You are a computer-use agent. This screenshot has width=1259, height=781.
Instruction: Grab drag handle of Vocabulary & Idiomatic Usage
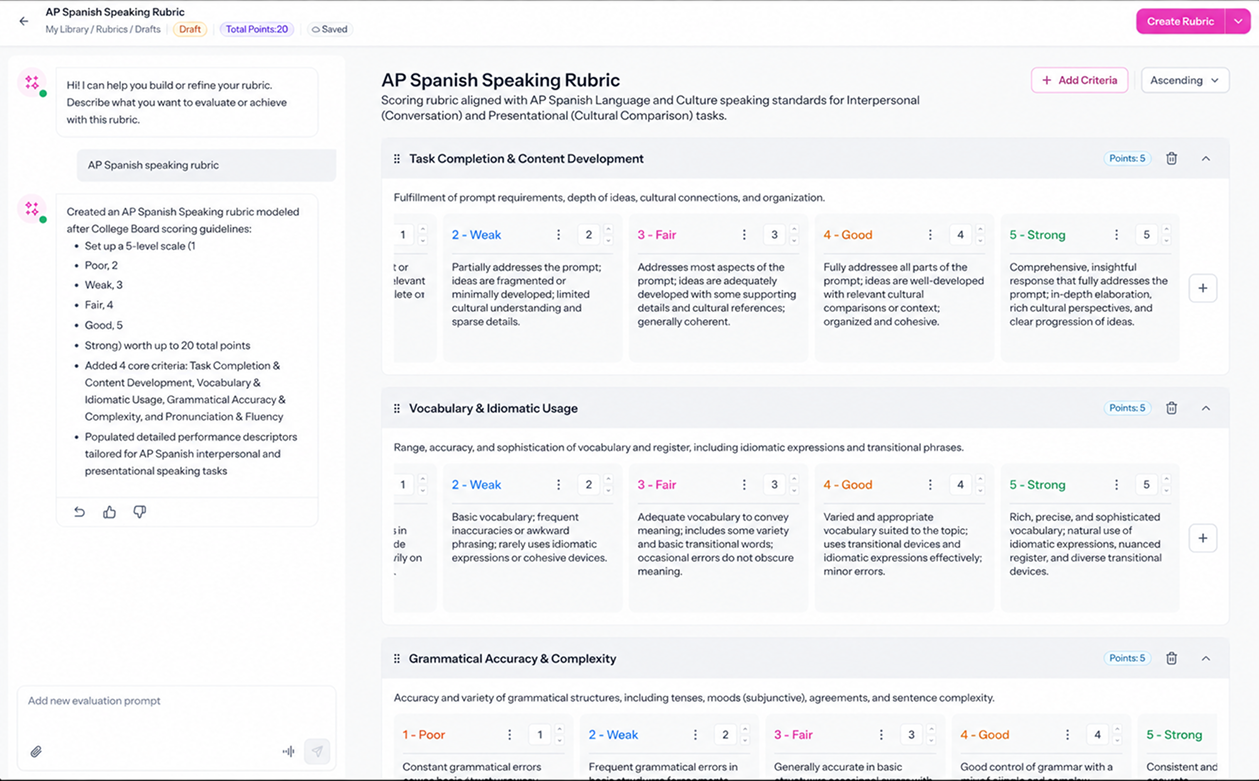click(397, 409)
